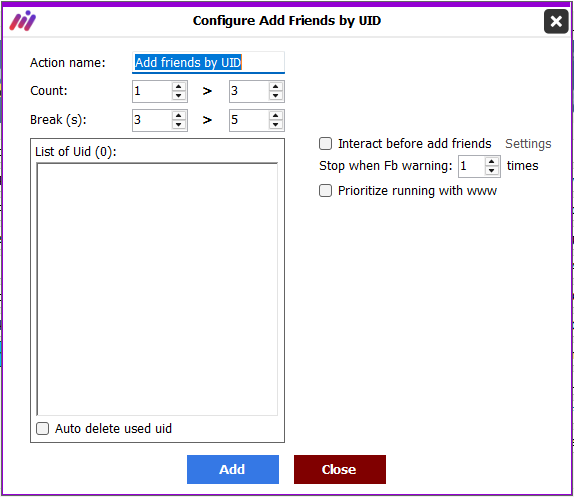Increase the Break minimum seconds arrow
This screenshot has width=574, height=497.
coord(178,116)
